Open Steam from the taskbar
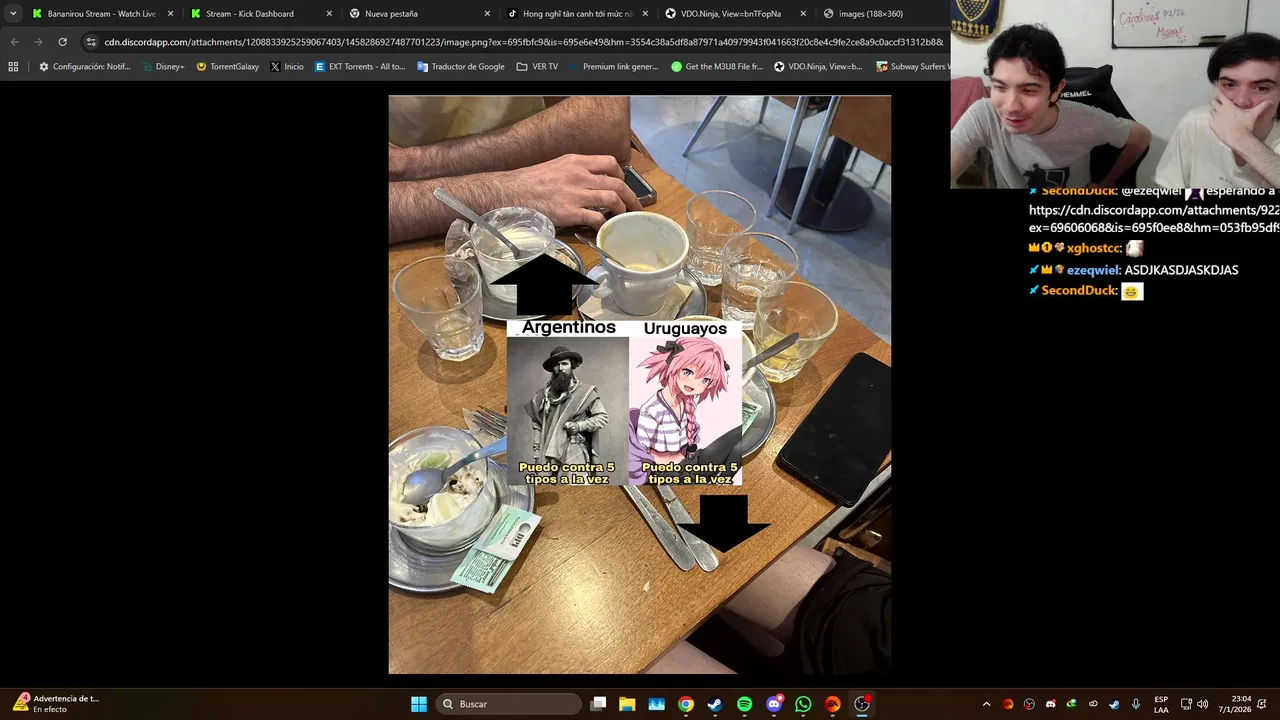 pos(715,704)
